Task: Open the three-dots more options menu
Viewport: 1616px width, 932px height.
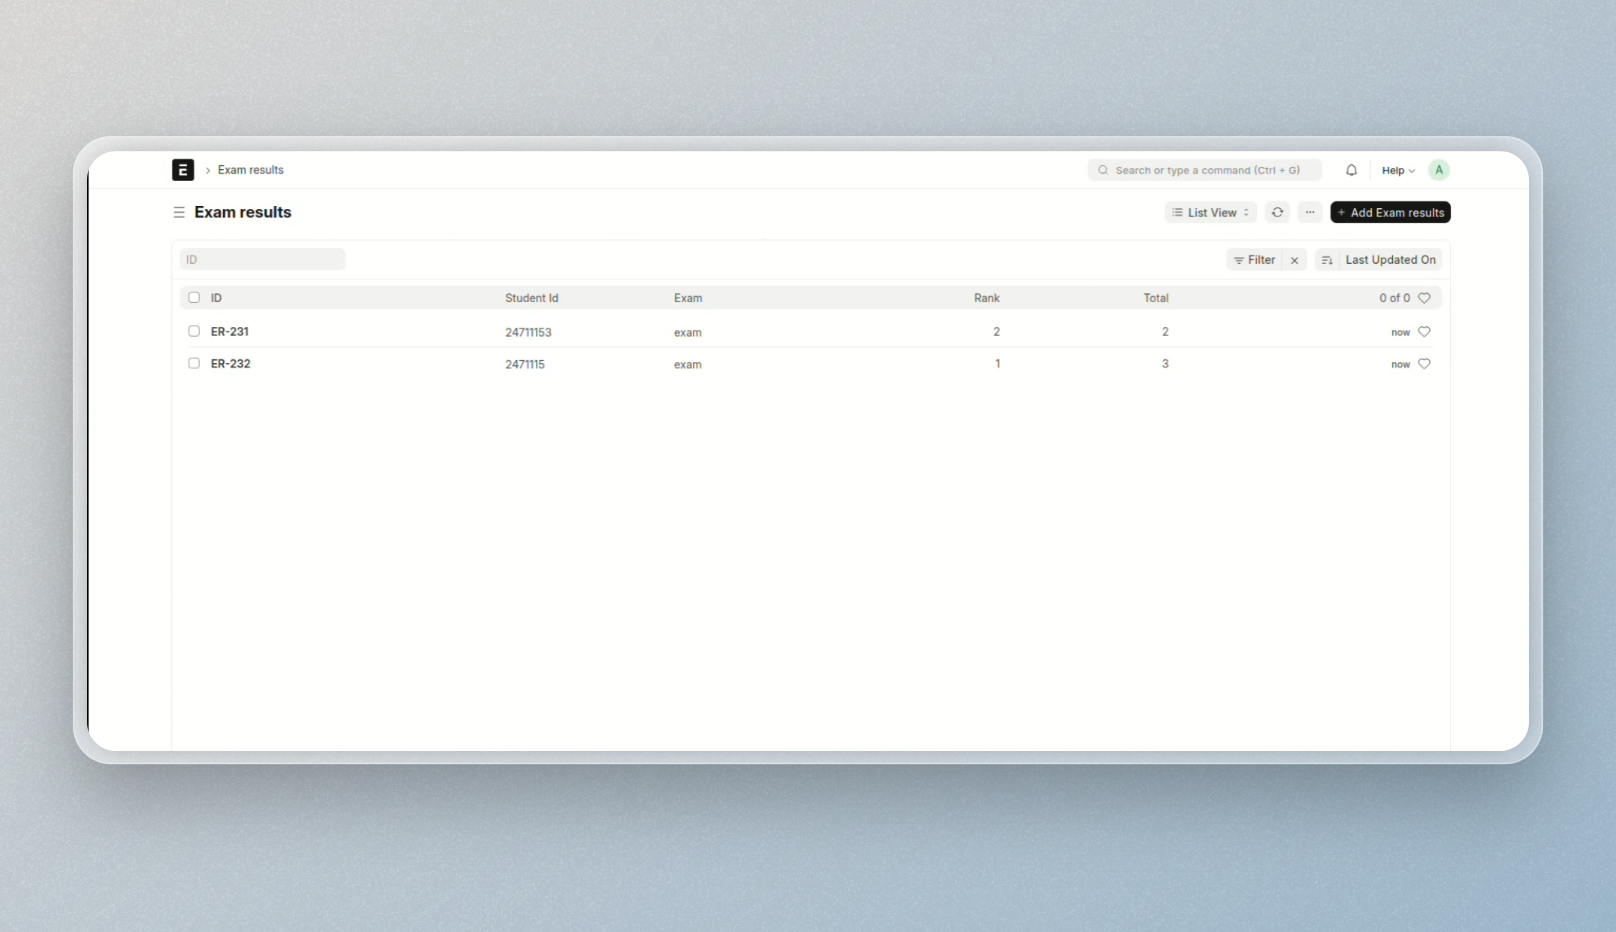Action: pos(1310,212)
